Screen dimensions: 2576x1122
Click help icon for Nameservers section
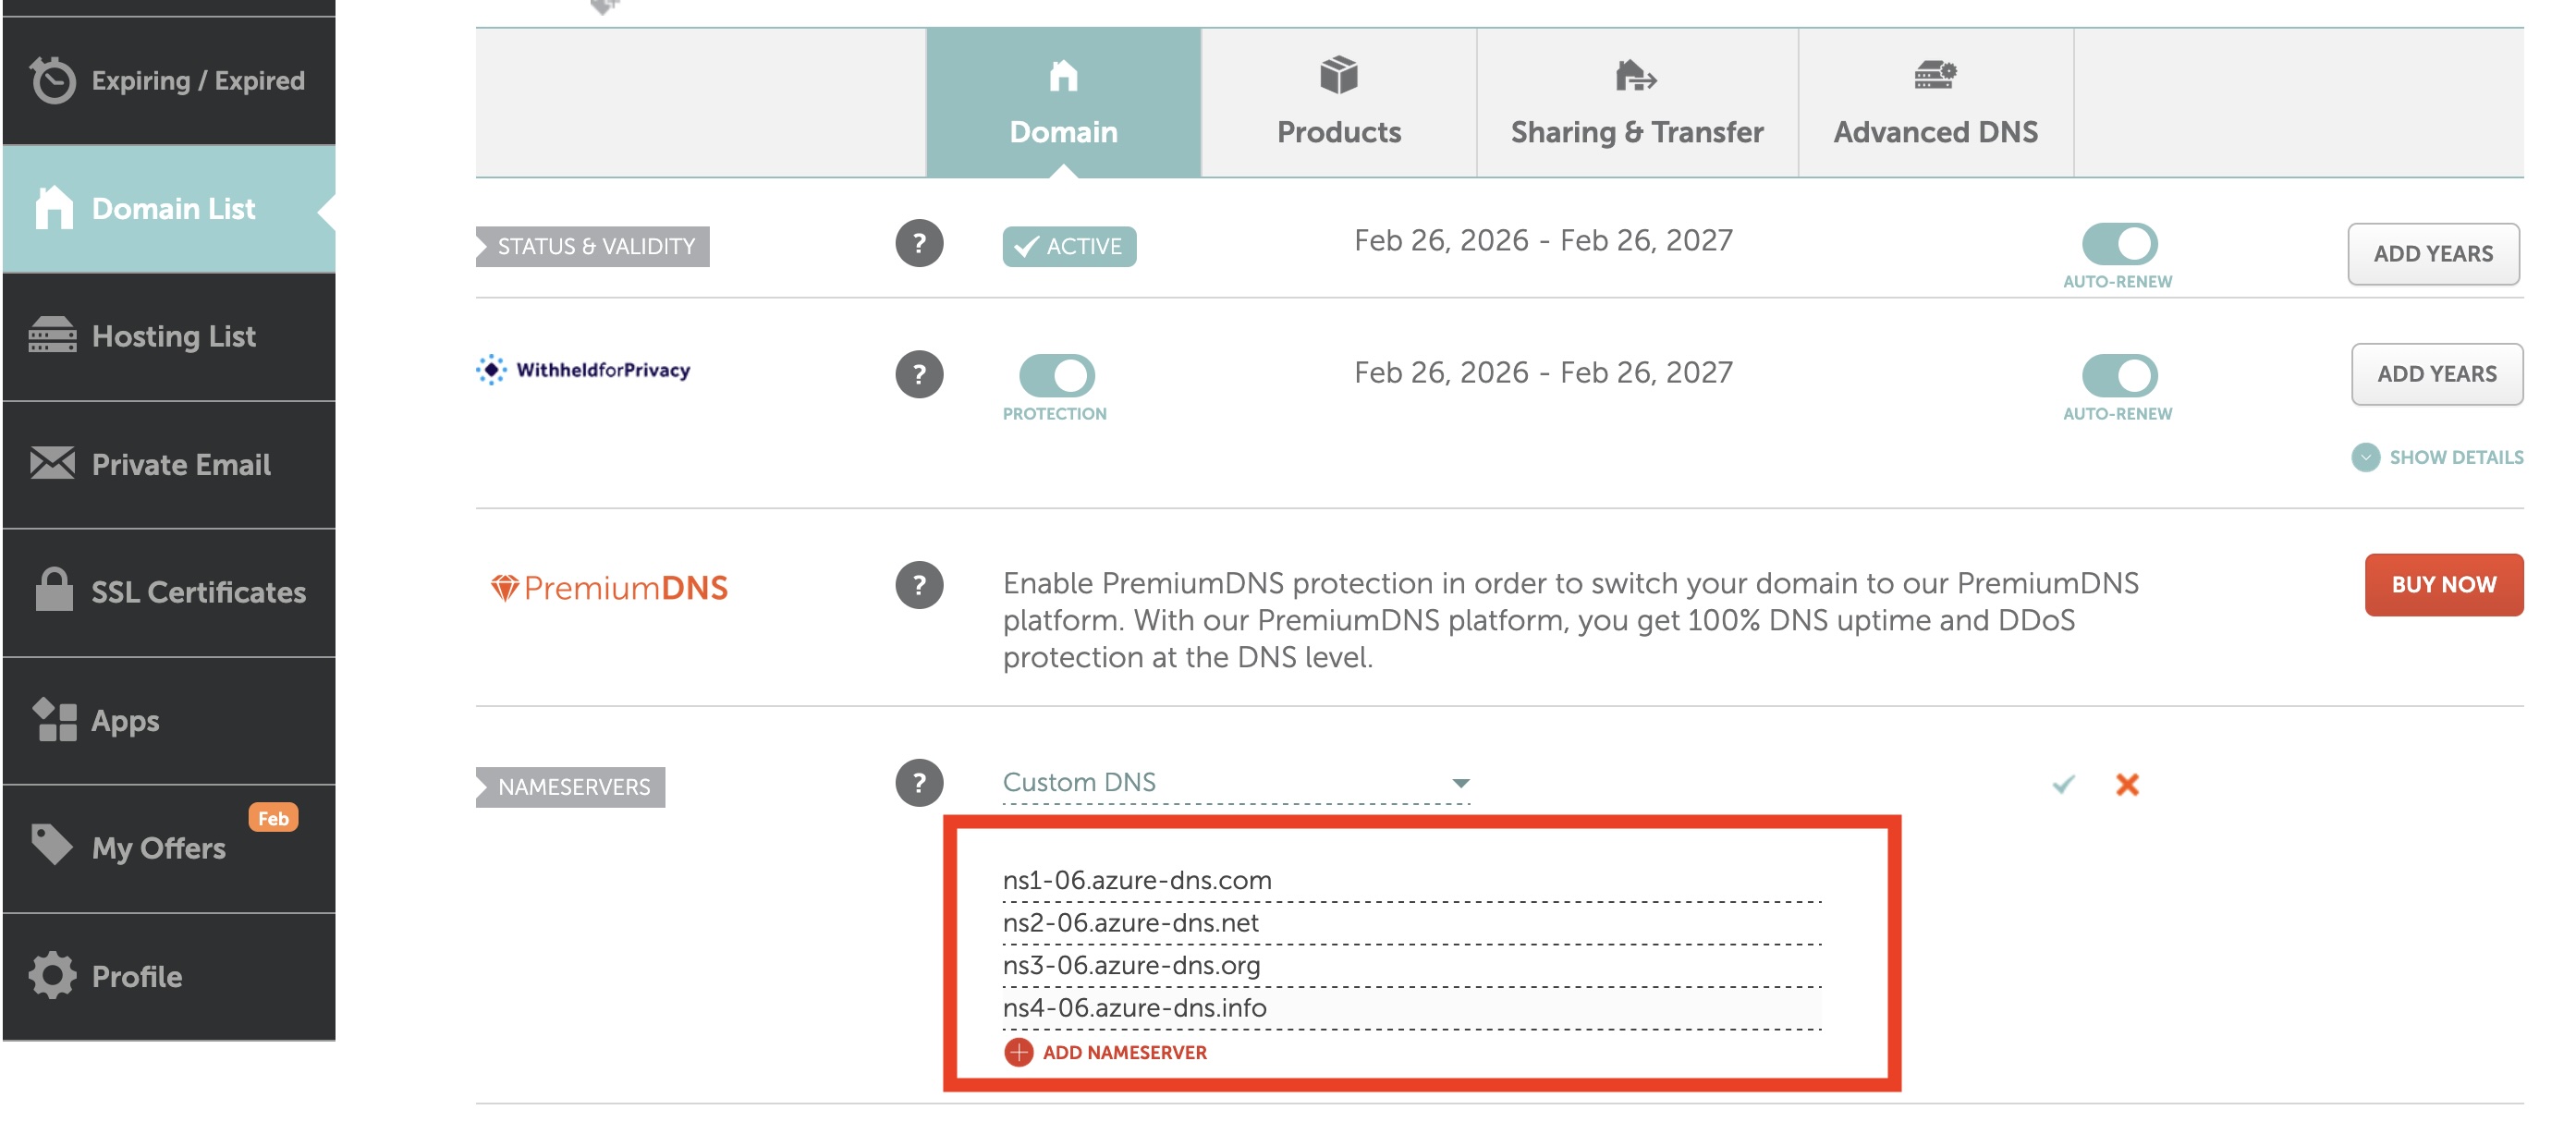tap(919, 782)
